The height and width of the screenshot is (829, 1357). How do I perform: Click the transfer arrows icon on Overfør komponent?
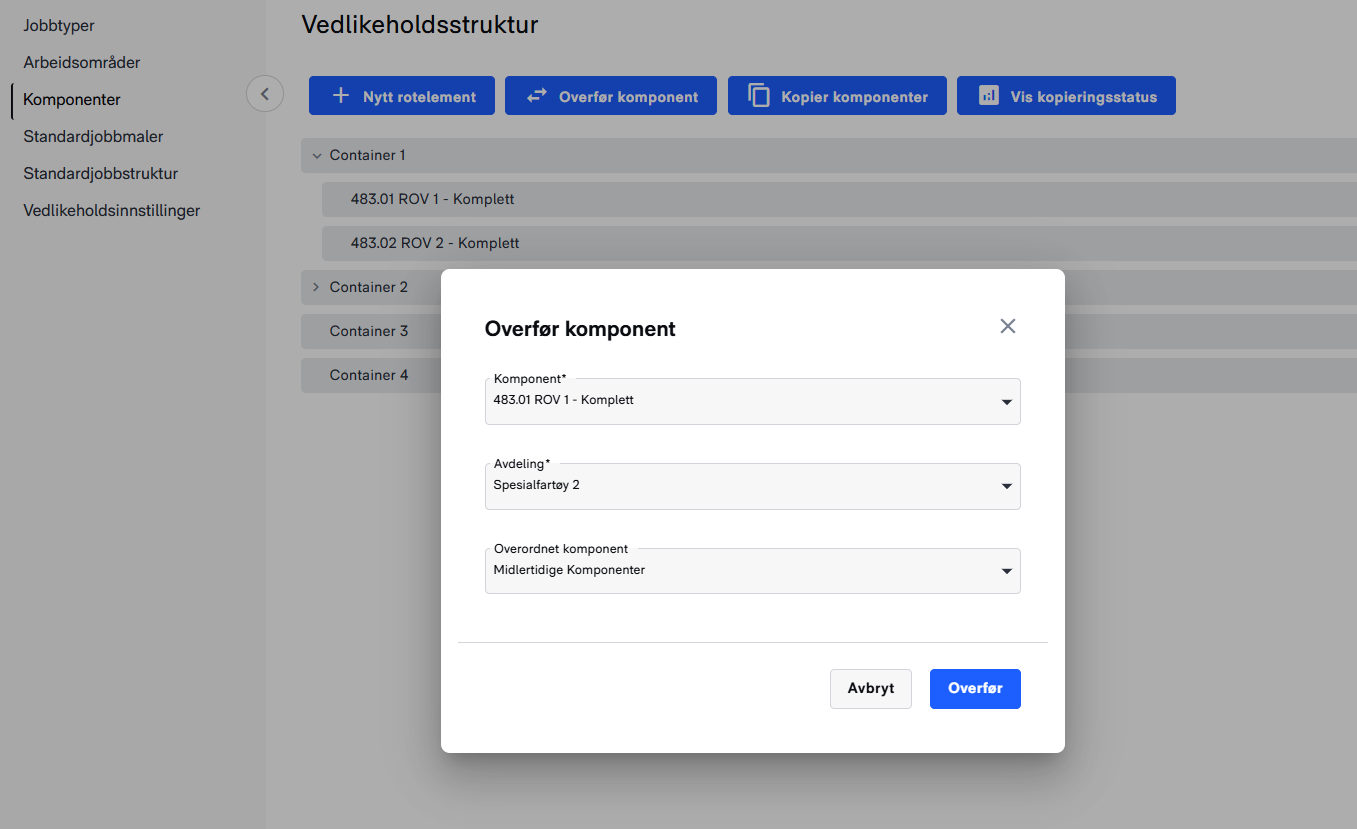point(537,96)
